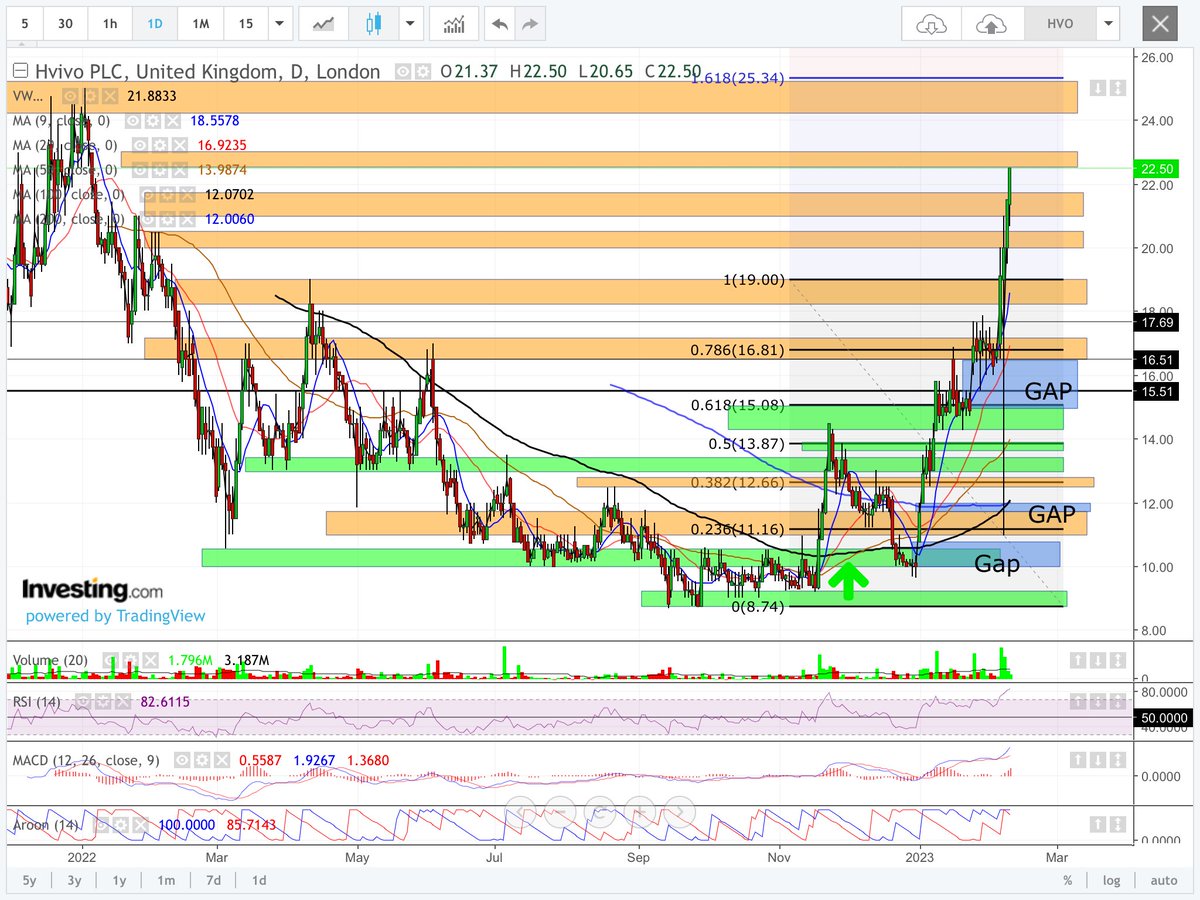Screen dimensions: 1200x900
Task: Hide the MA 13.9874 line
Action: coord(140,170)
